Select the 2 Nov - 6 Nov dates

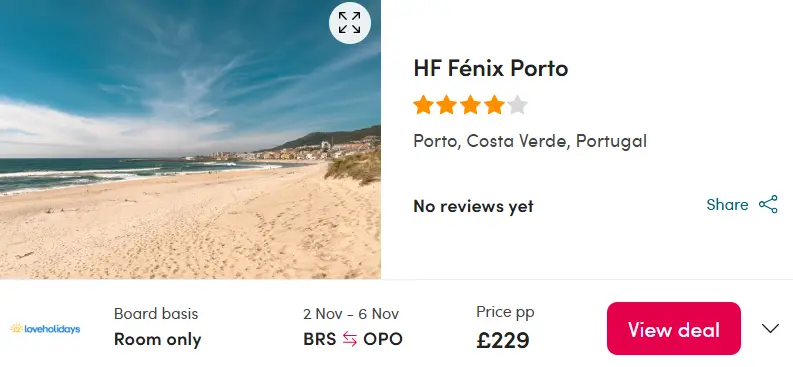point(351,314)
